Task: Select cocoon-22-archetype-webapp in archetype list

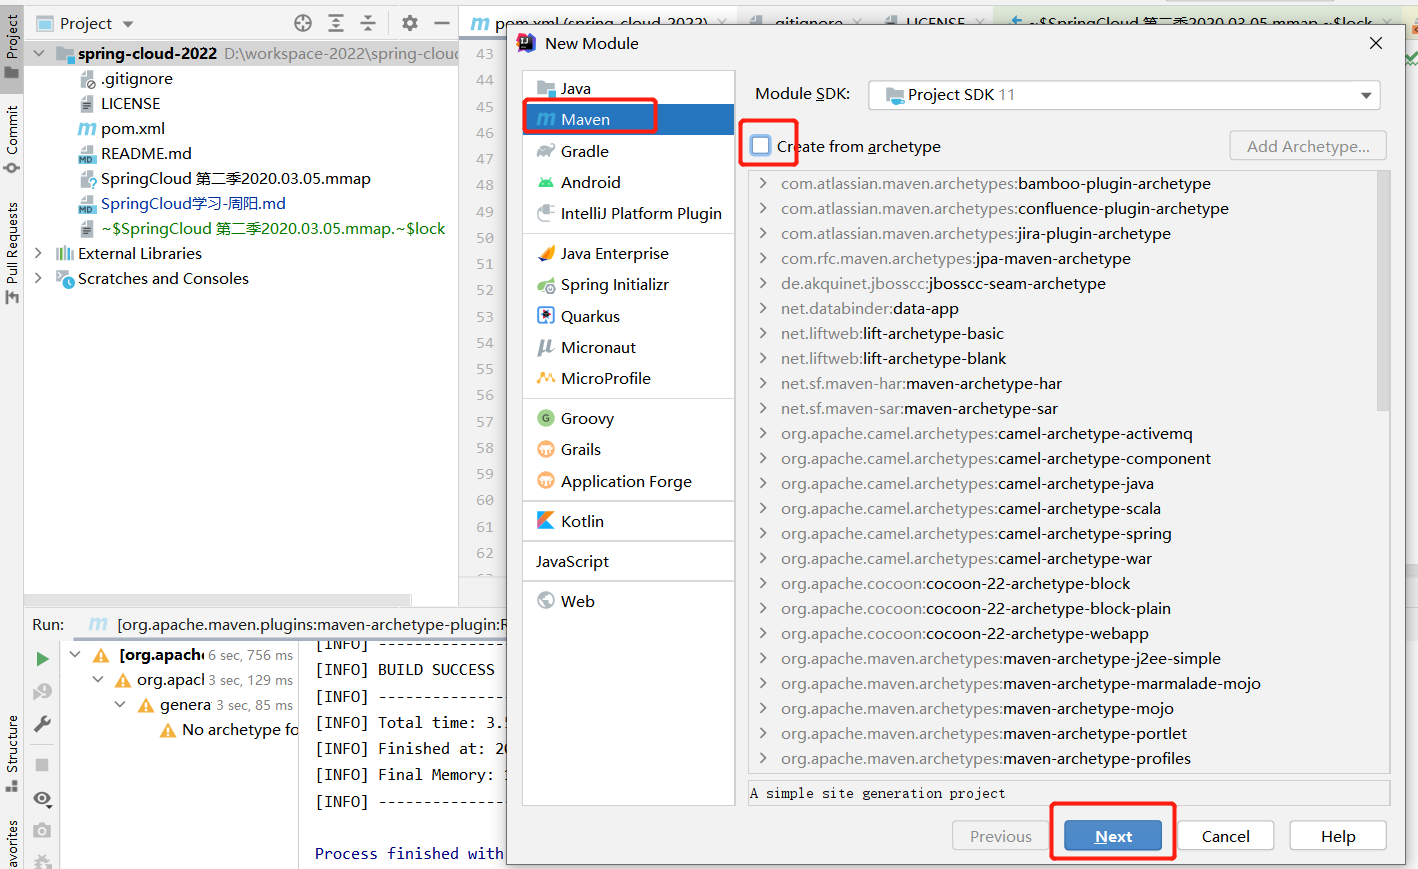Action: [x=965, y=633]
